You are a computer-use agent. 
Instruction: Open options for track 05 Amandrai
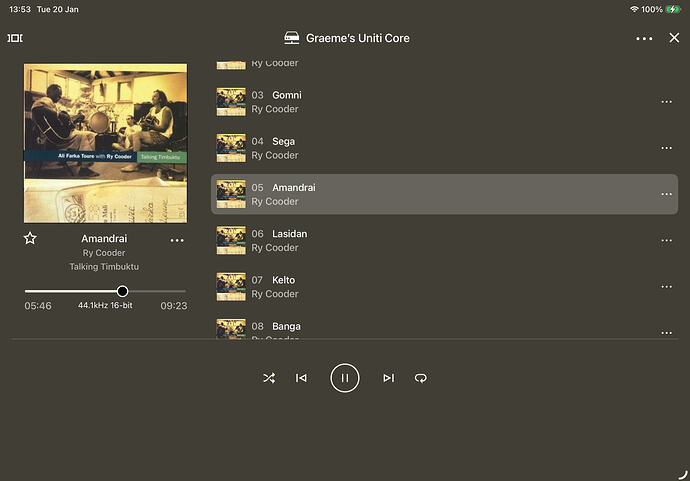pos(666,194)
